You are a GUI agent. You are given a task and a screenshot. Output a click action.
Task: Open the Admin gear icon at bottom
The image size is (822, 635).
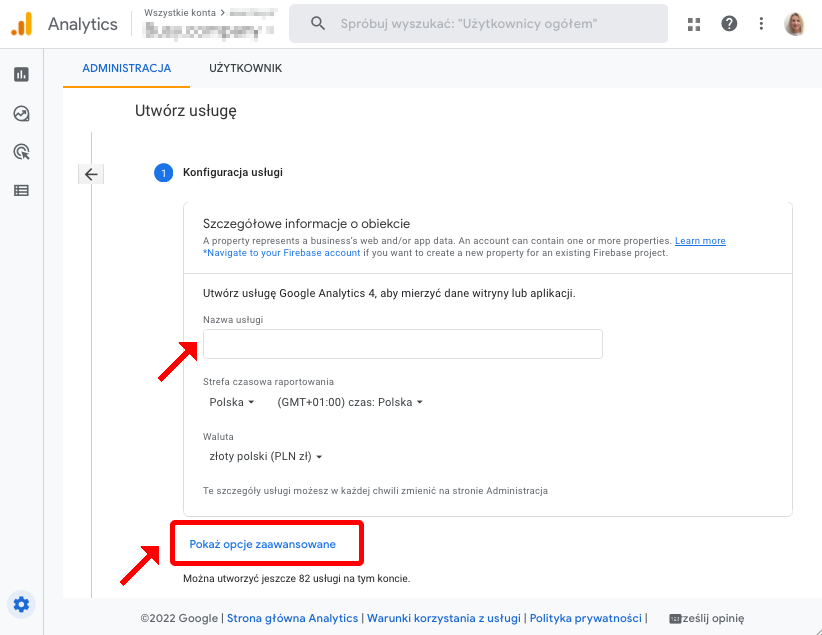tap(21, 604)
